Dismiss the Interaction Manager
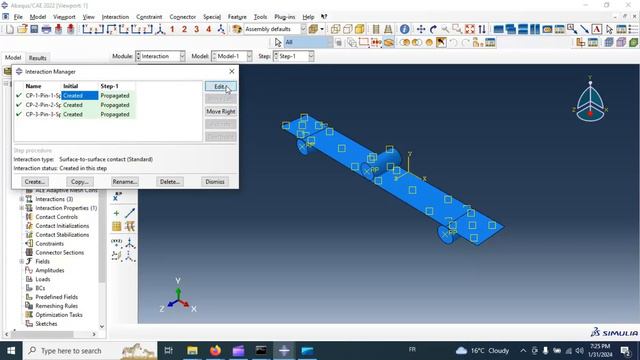The height and width of the screenshot is (360, 640). [215, 182]
